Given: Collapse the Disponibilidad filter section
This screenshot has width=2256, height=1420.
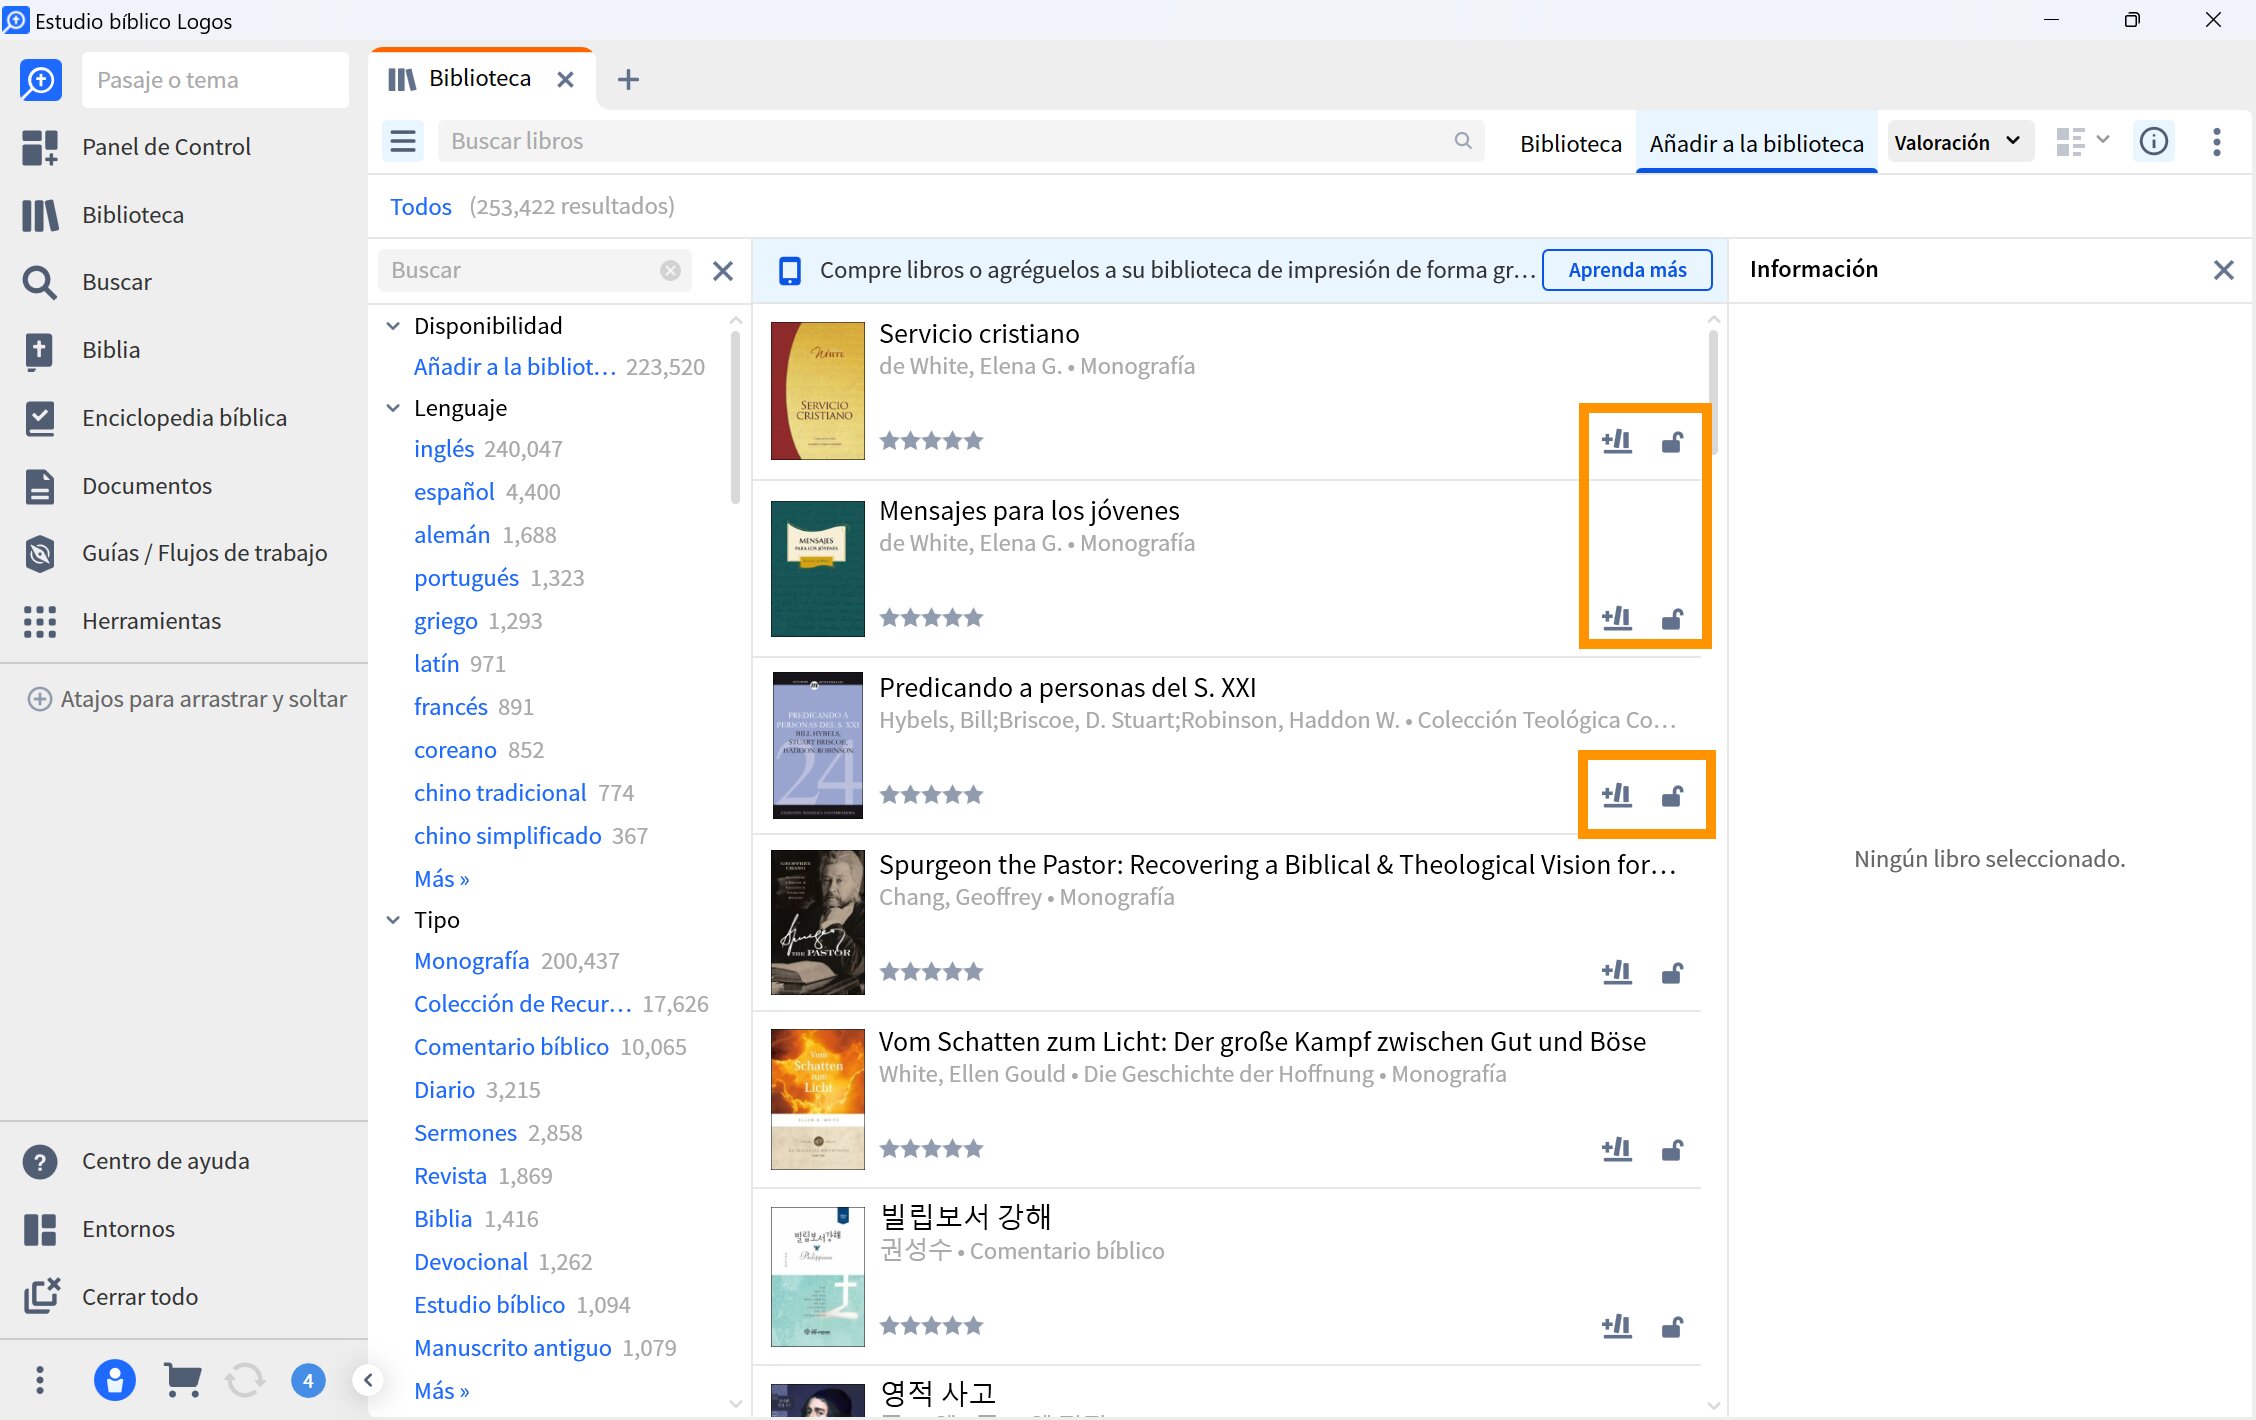Looking at the screenshot, I should [393, 326].
